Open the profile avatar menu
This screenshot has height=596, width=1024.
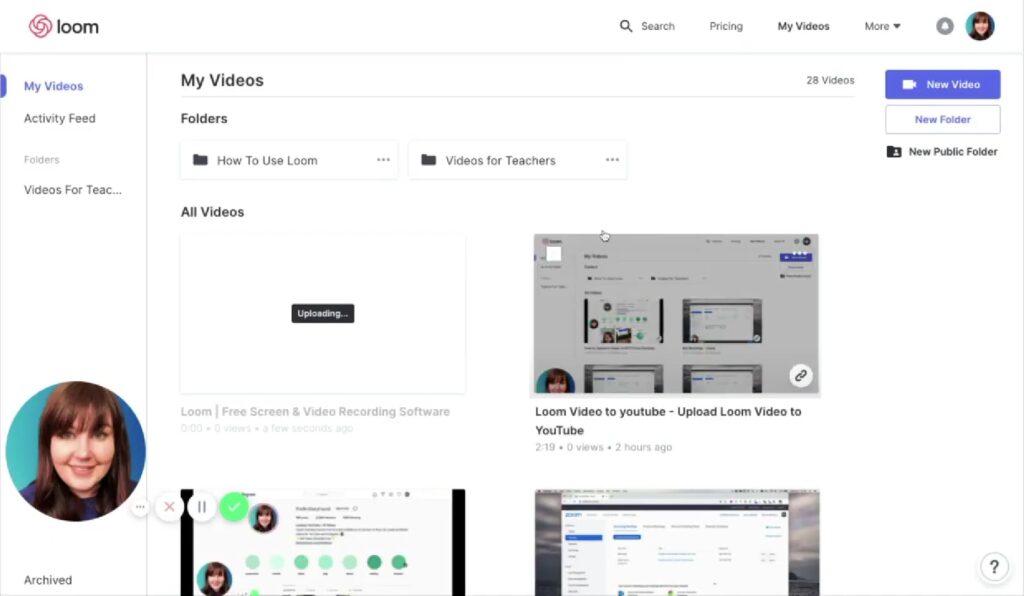tap(980, 26)
